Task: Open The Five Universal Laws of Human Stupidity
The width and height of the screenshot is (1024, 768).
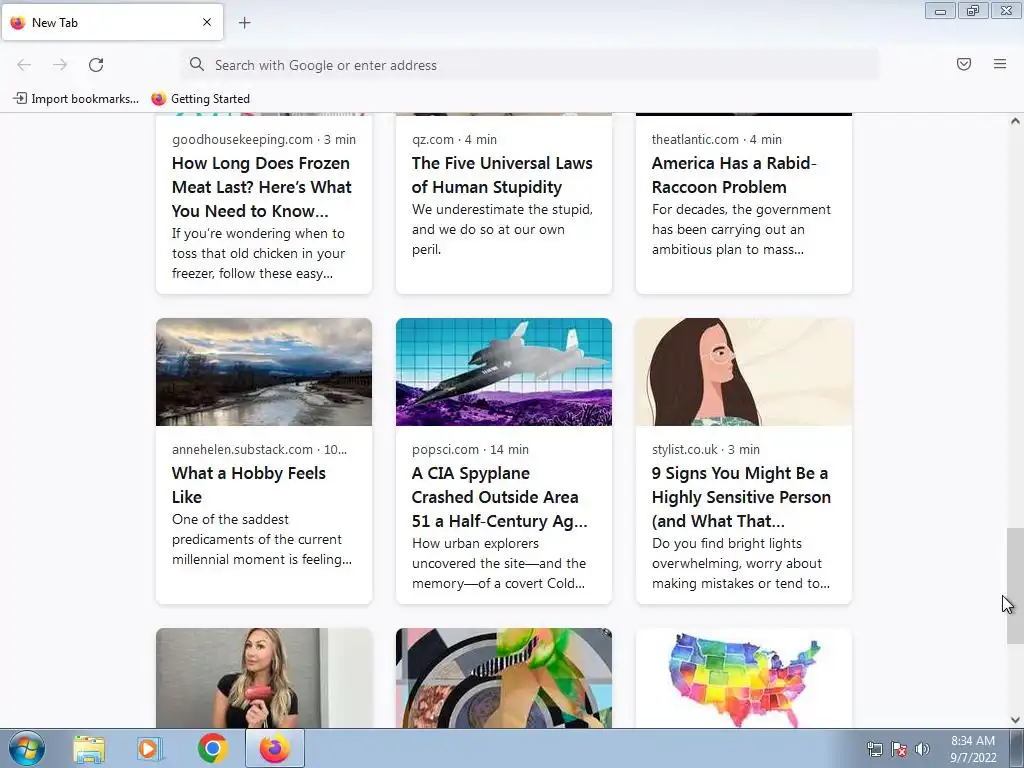Action: pyautogui.click(x=502, y=175)
